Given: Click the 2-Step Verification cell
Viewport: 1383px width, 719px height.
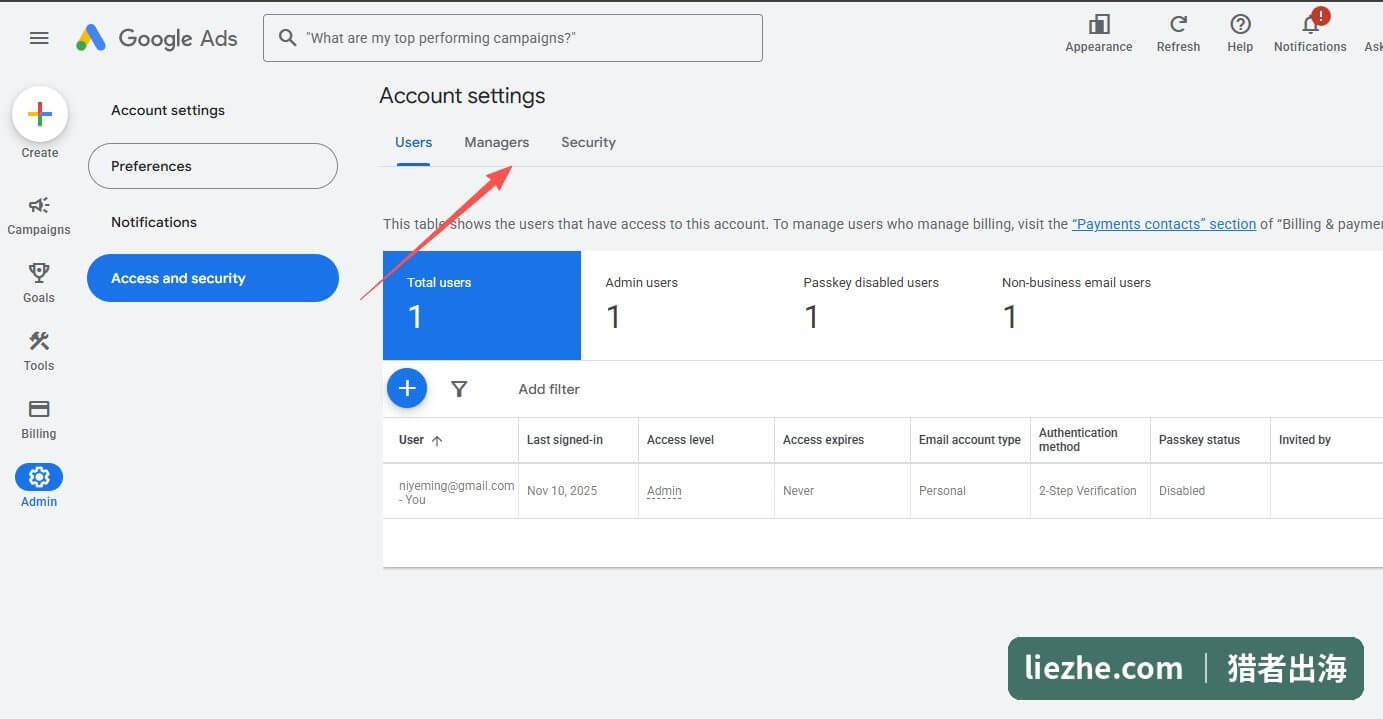Looking at the screenshot, I should (1088, 491).
